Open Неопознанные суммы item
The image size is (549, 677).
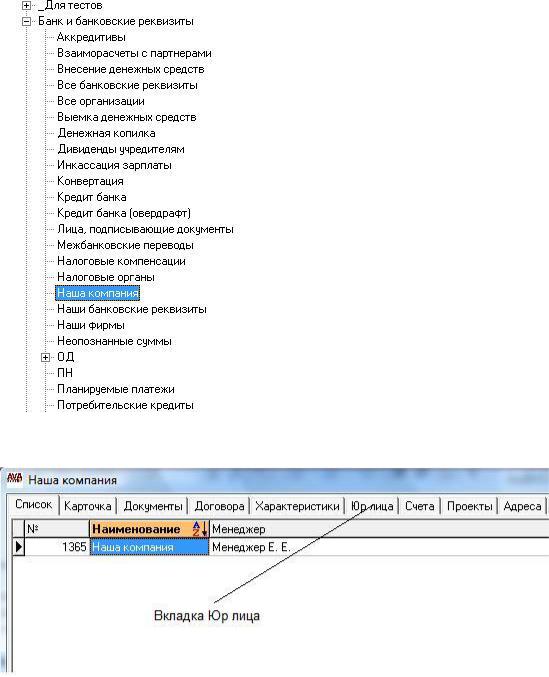tap(114, 341)
